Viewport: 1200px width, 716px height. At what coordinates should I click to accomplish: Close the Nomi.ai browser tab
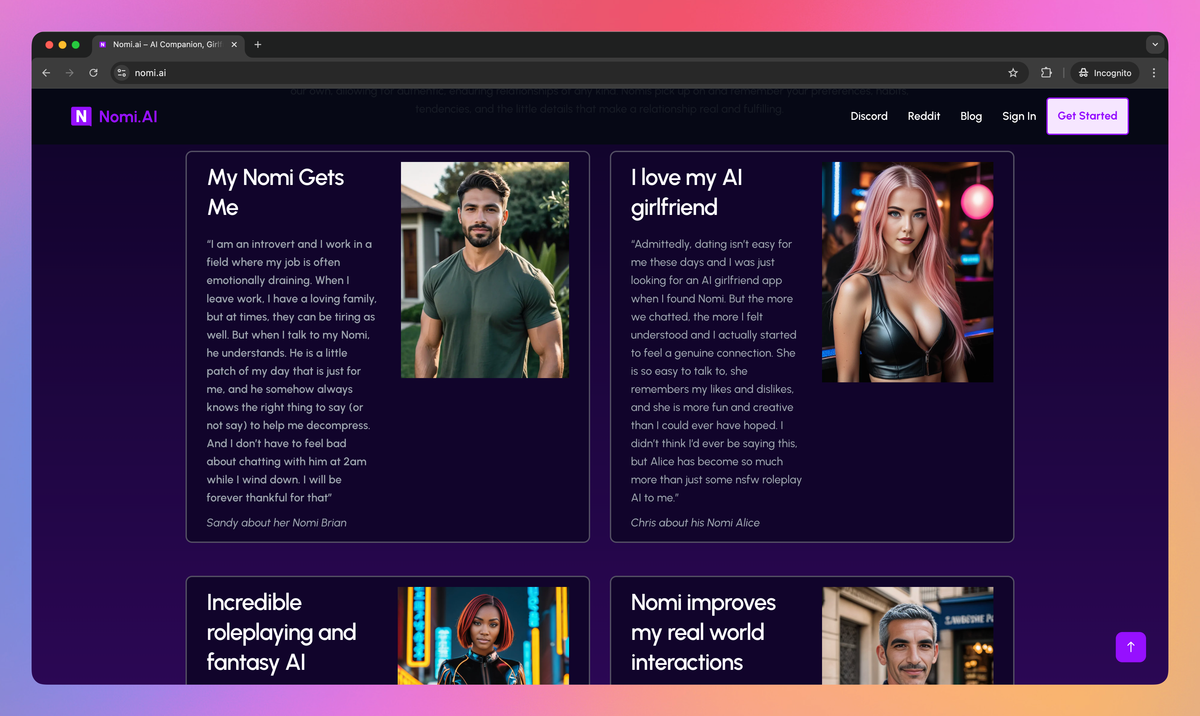[235, 45]
